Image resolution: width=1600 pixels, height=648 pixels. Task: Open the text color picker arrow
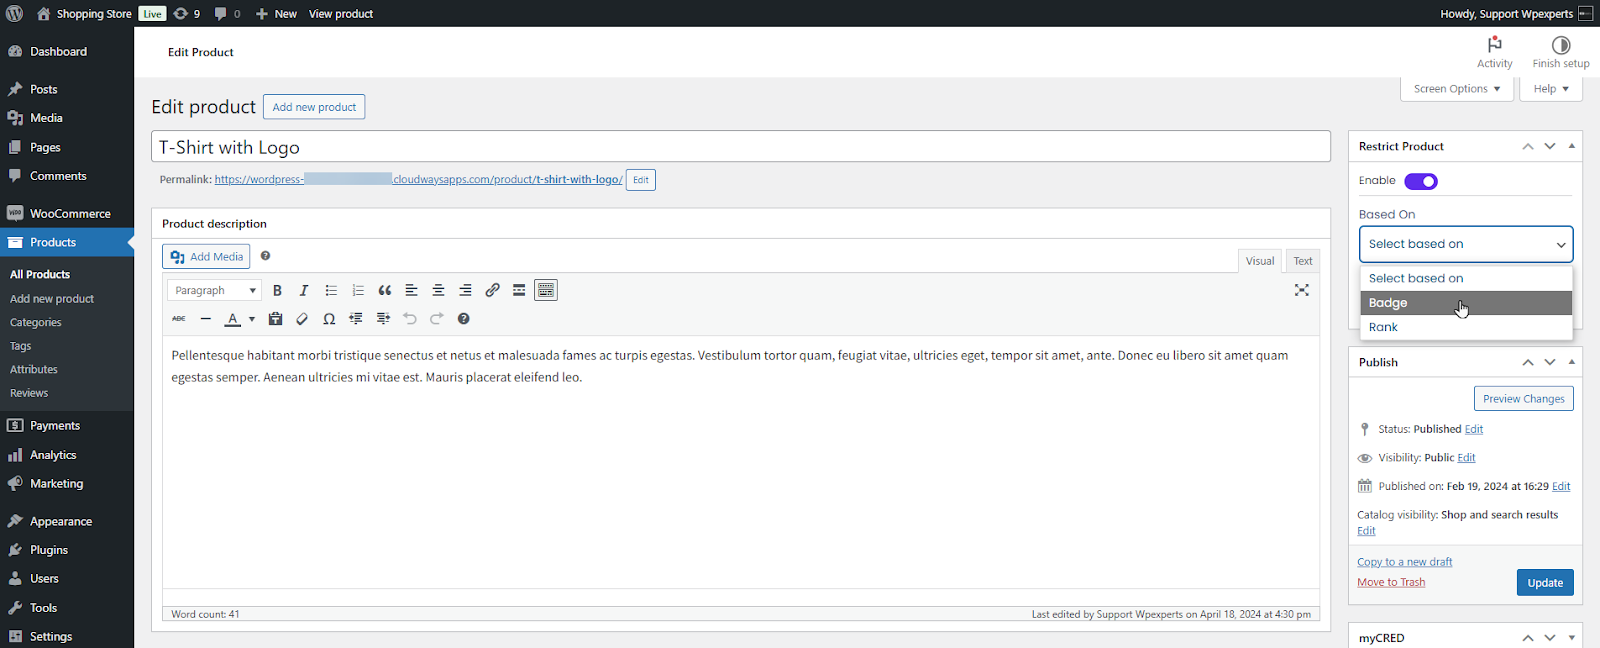[x=252, y=319]
